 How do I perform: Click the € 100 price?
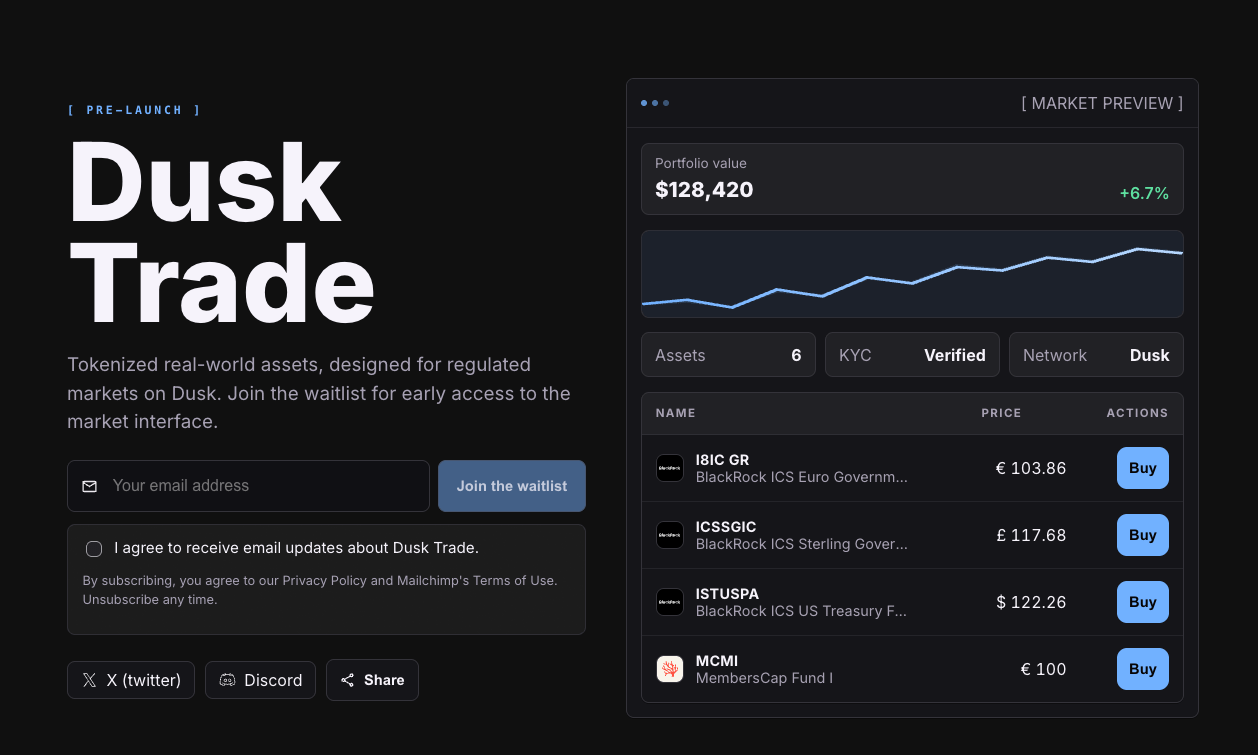point(1043,669)
